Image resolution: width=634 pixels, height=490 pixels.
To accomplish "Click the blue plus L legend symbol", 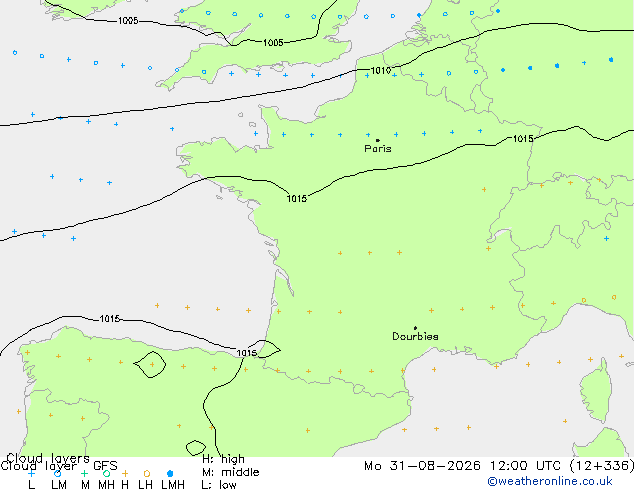I will 31,473.
